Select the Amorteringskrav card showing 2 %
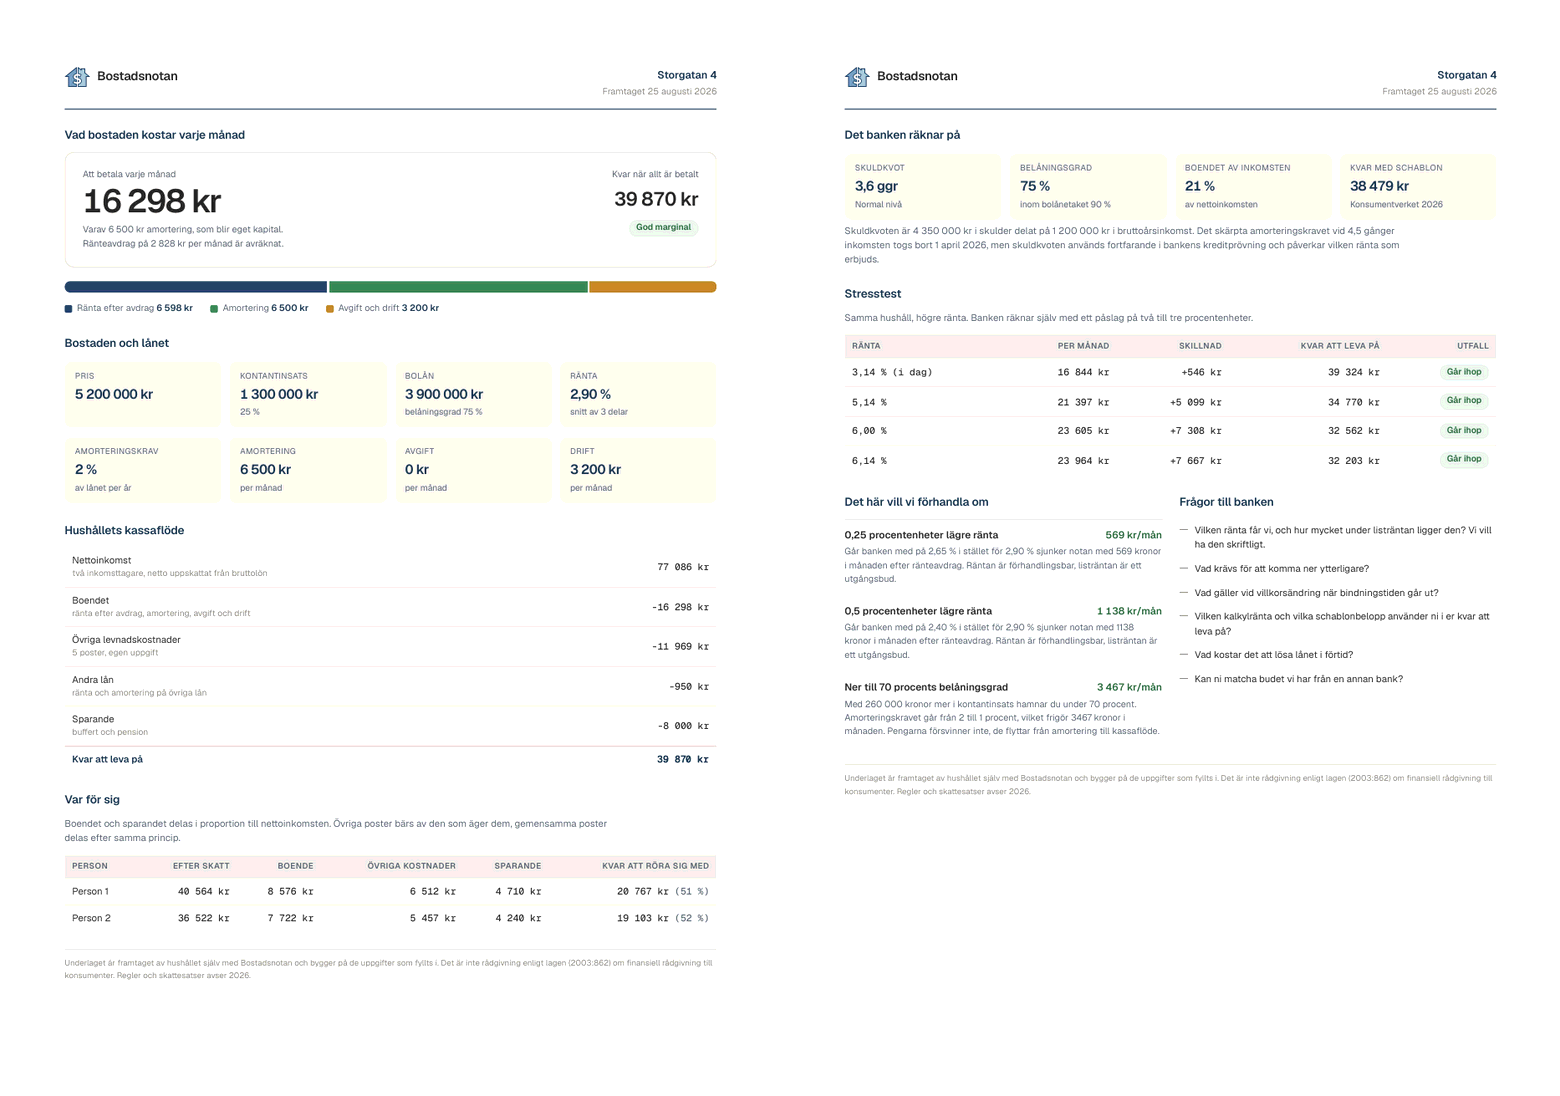The image size is (1560, 1096). [x=142, y=470]
